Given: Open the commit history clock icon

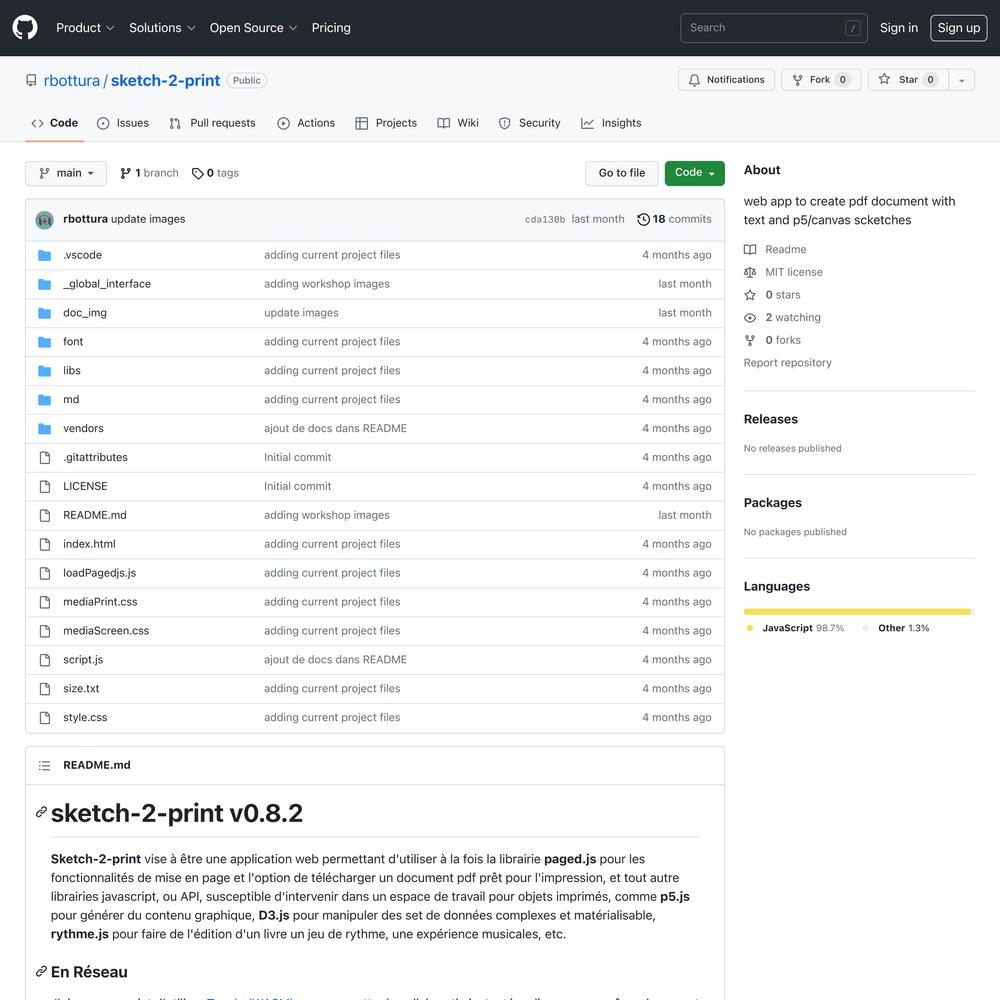Looking at the screenshot, I should point(643,219).
